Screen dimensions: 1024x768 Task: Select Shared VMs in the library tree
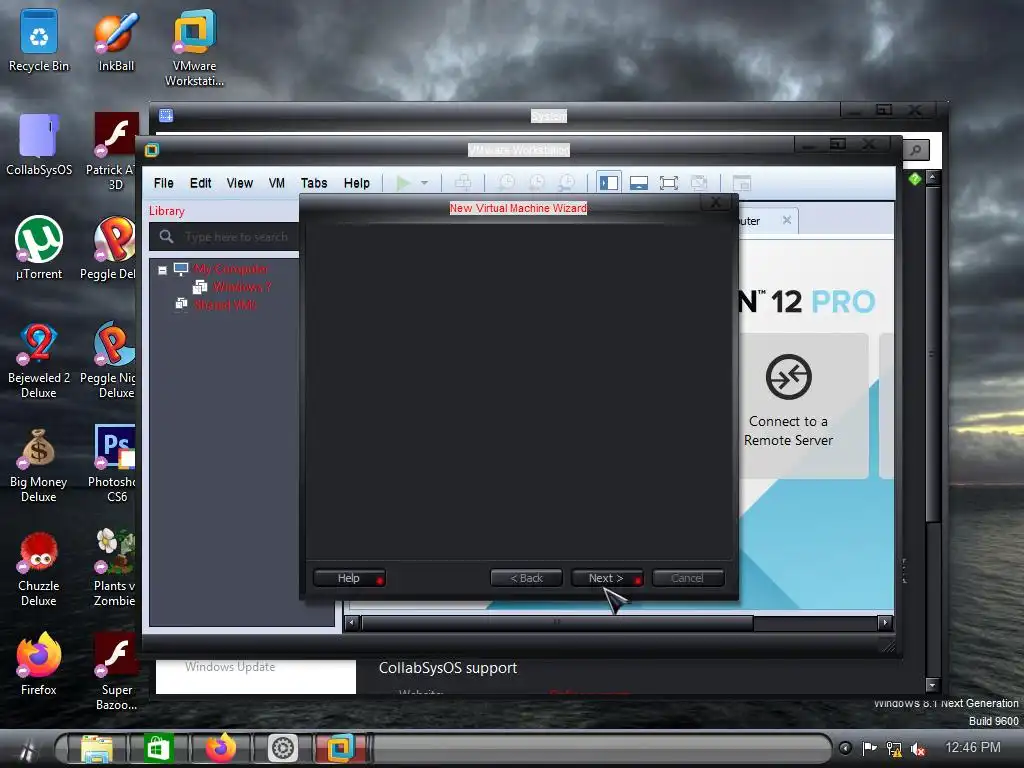225,304
